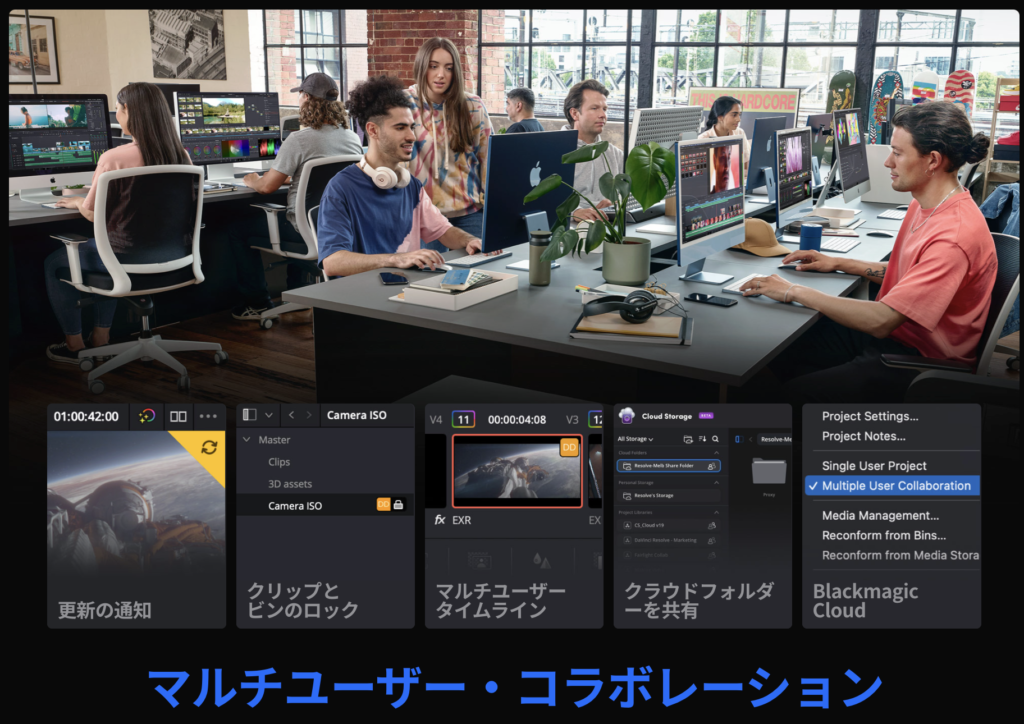Switch to Single User Project mode
This screenshot has height=724, width=1024.
(873, 466)
